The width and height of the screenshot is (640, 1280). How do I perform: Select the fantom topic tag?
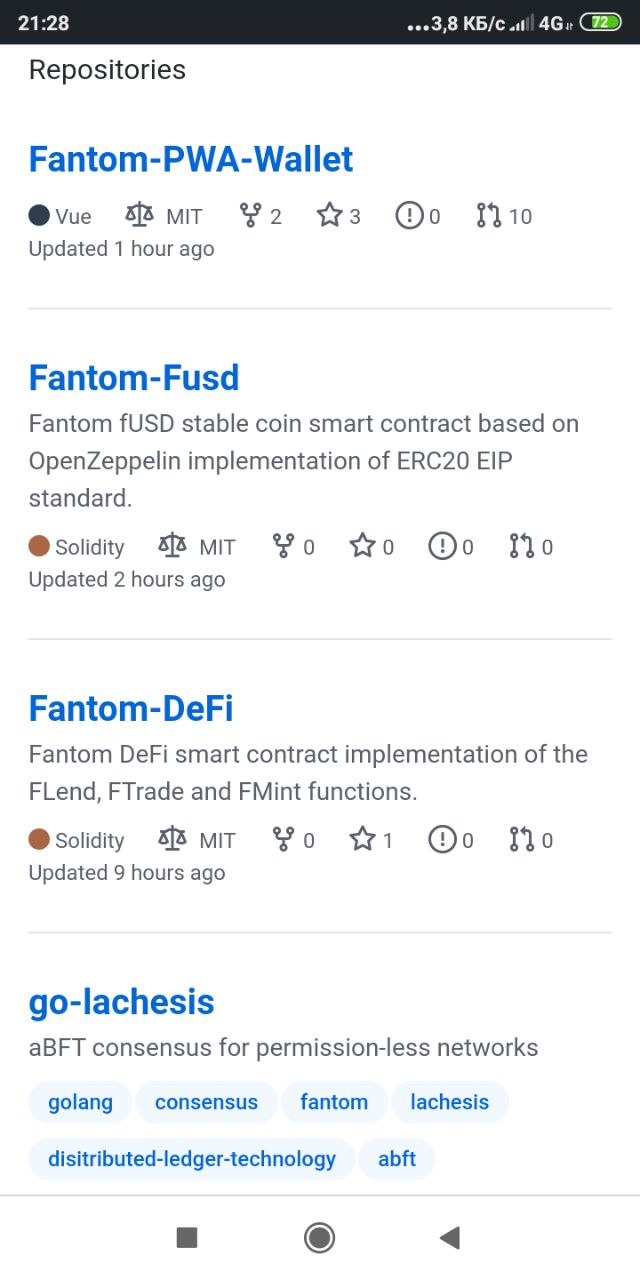click(334, 1102)
